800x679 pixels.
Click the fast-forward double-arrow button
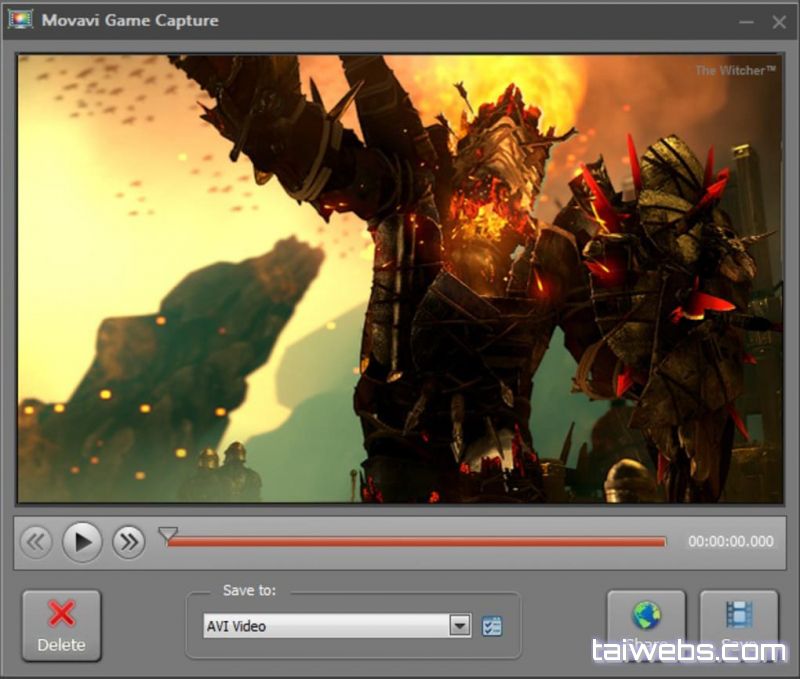(x=129, y=542)
